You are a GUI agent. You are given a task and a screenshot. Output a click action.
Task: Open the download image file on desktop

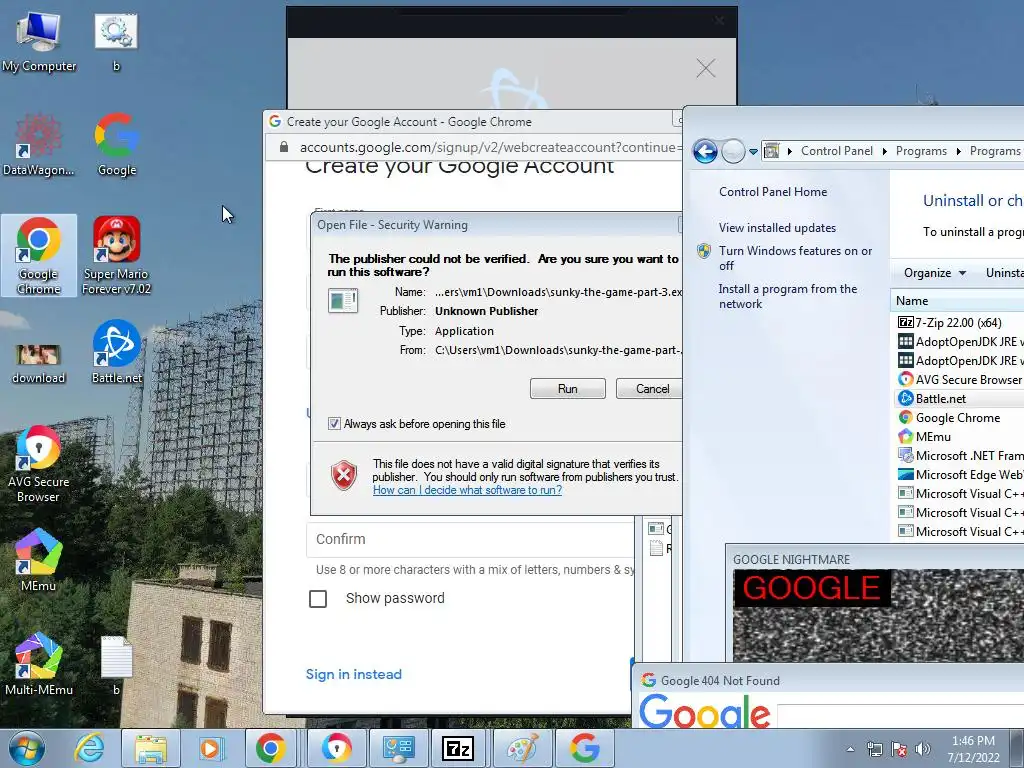[39, 363]
